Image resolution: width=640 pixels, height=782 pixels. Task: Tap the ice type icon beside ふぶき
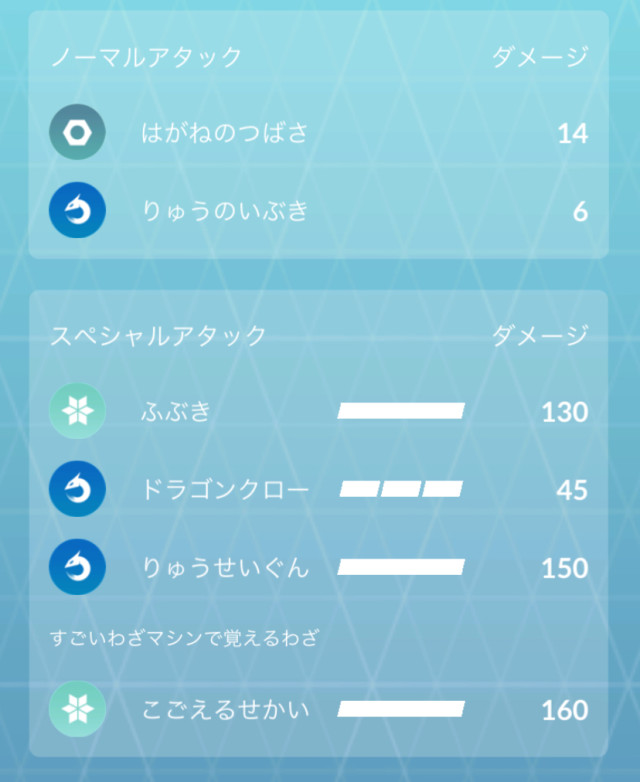pyautogui.click(x=77, y=411)
